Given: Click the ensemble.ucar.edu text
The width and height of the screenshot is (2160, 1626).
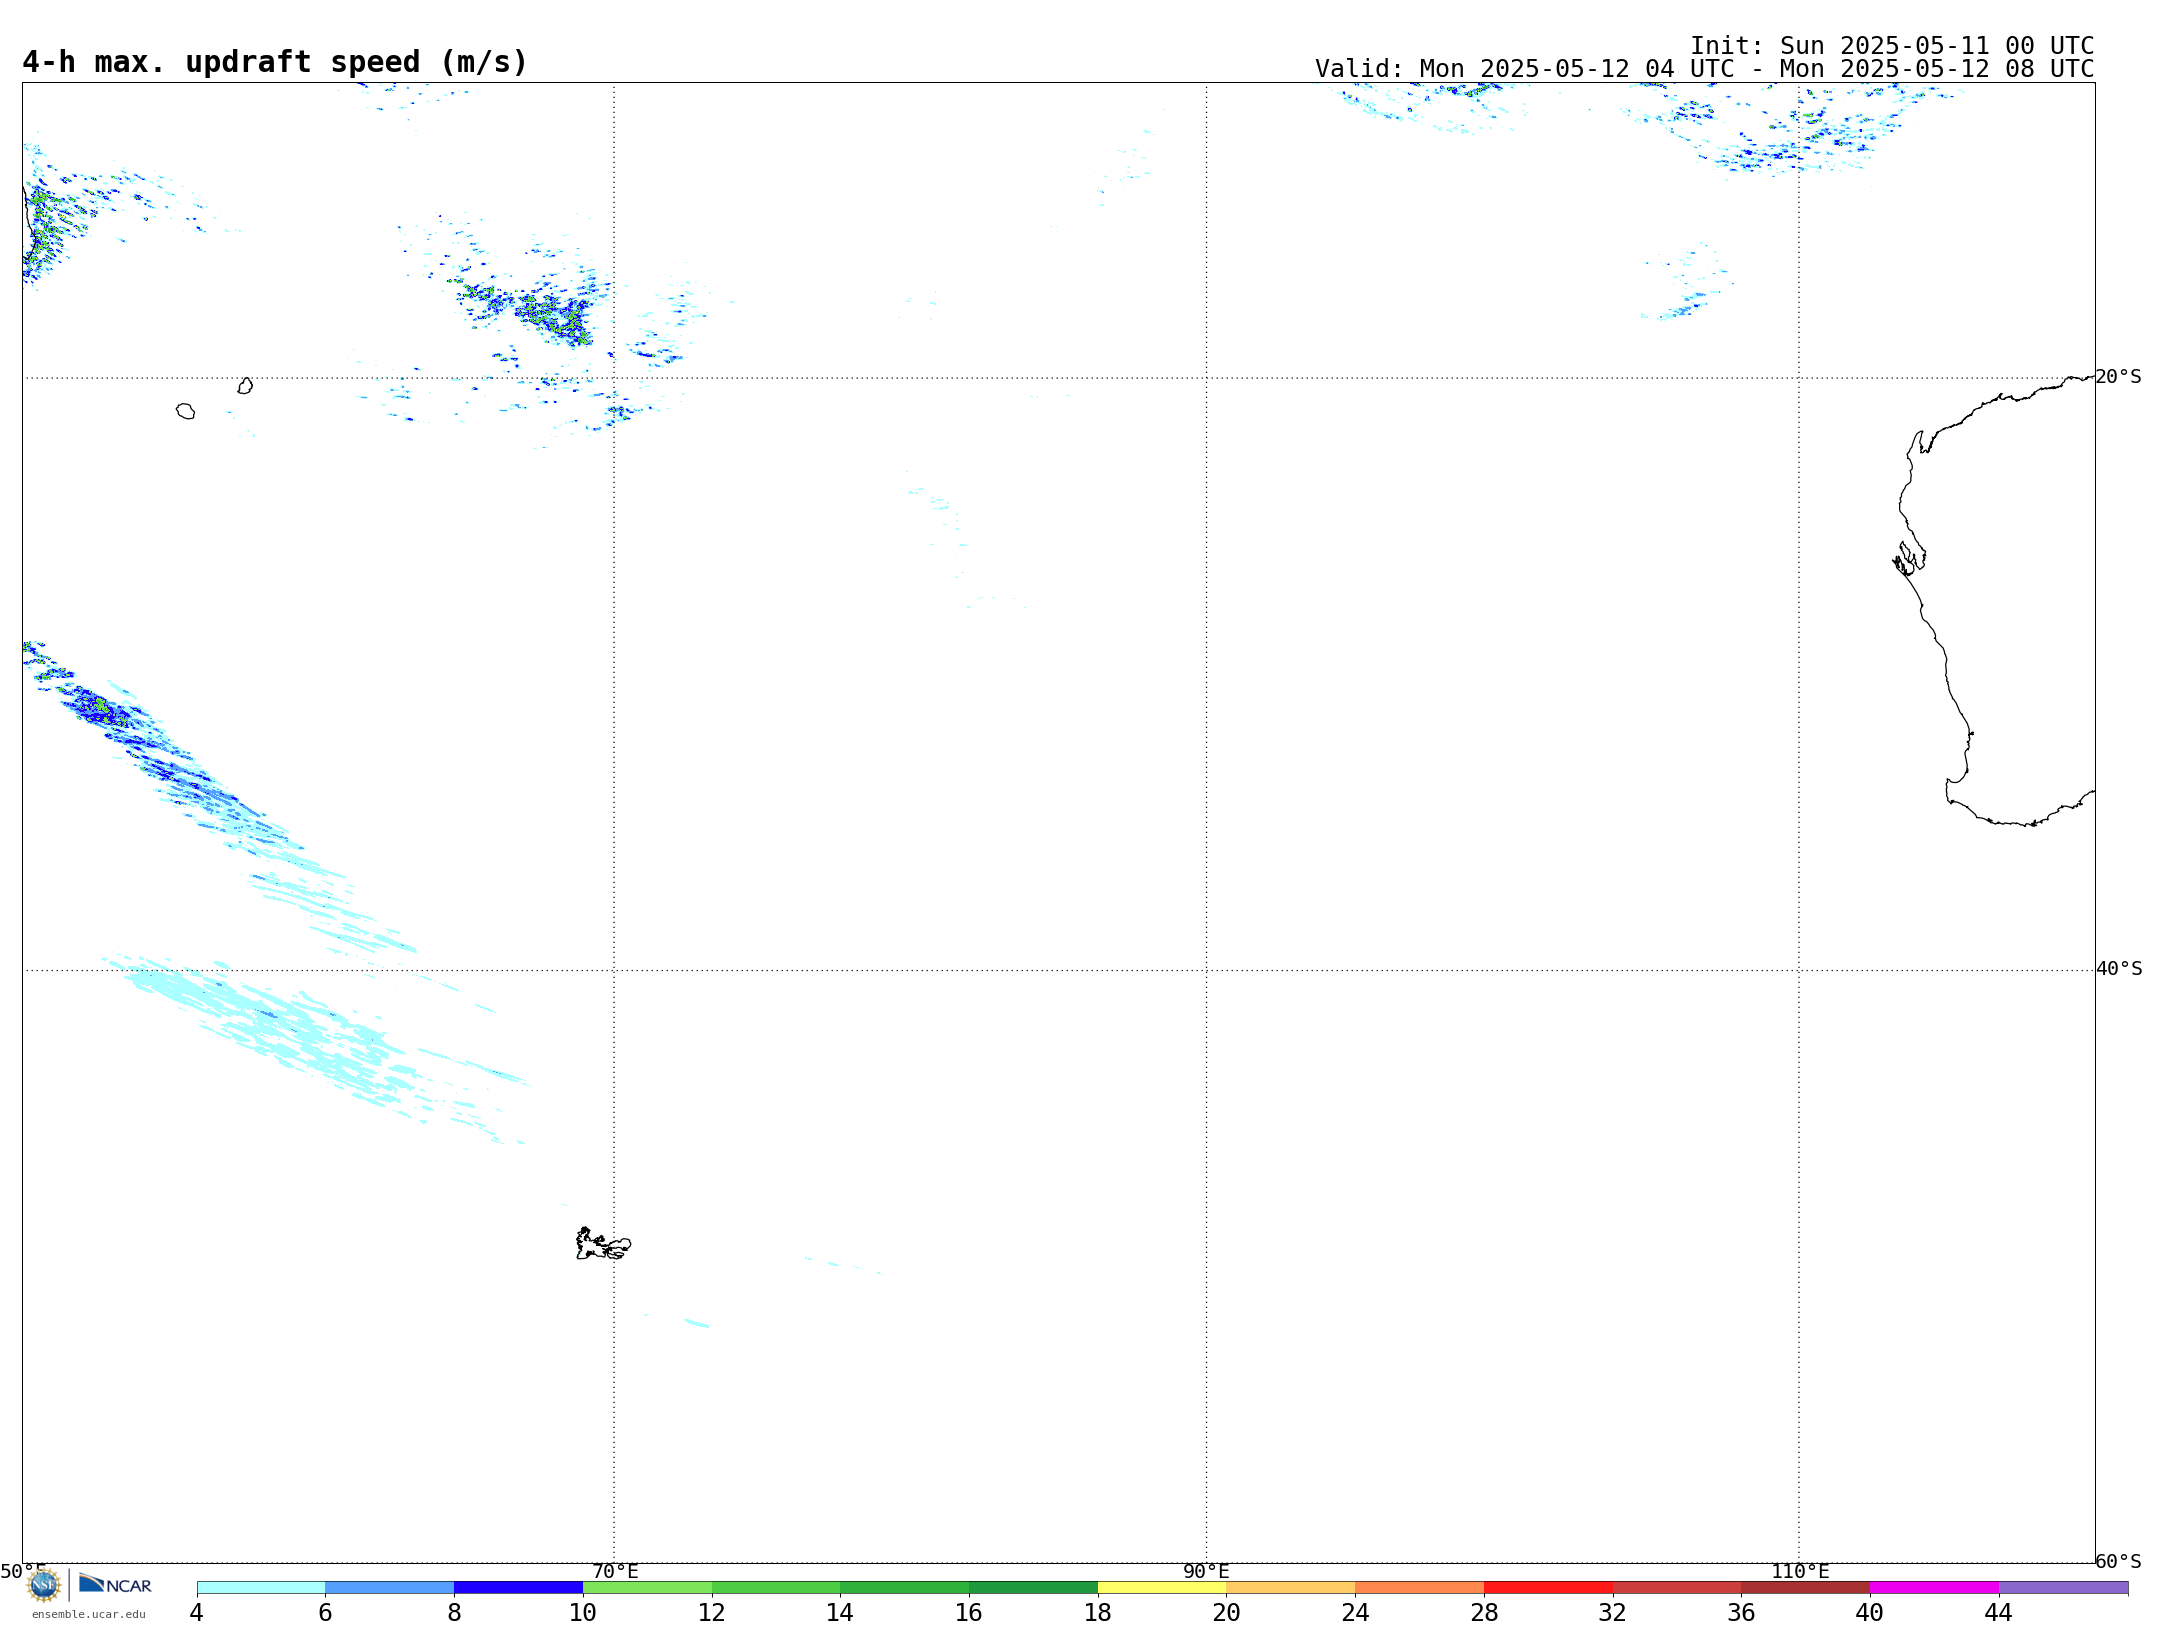Looking at the screenshot, I should [x=88, y=1614].
